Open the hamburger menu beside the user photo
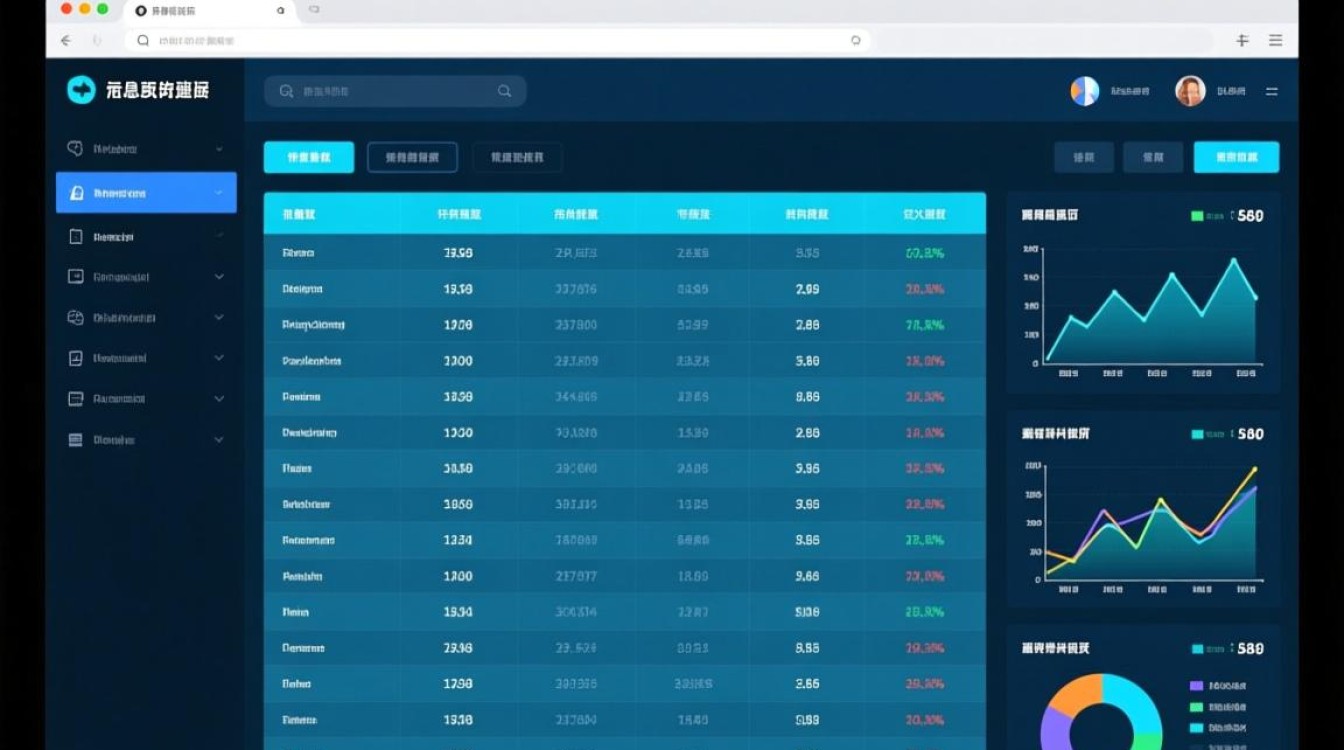The image size is (1344, 750). coord(1272,91)
